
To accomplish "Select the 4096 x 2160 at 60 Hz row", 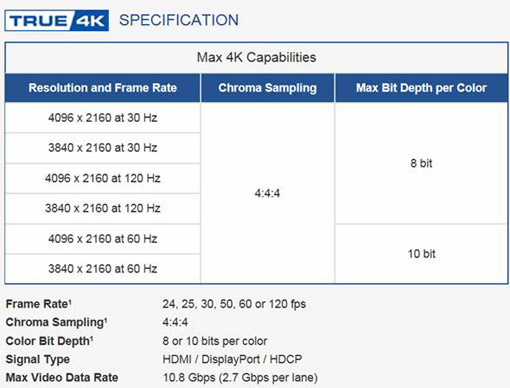I will click(103, 239).
